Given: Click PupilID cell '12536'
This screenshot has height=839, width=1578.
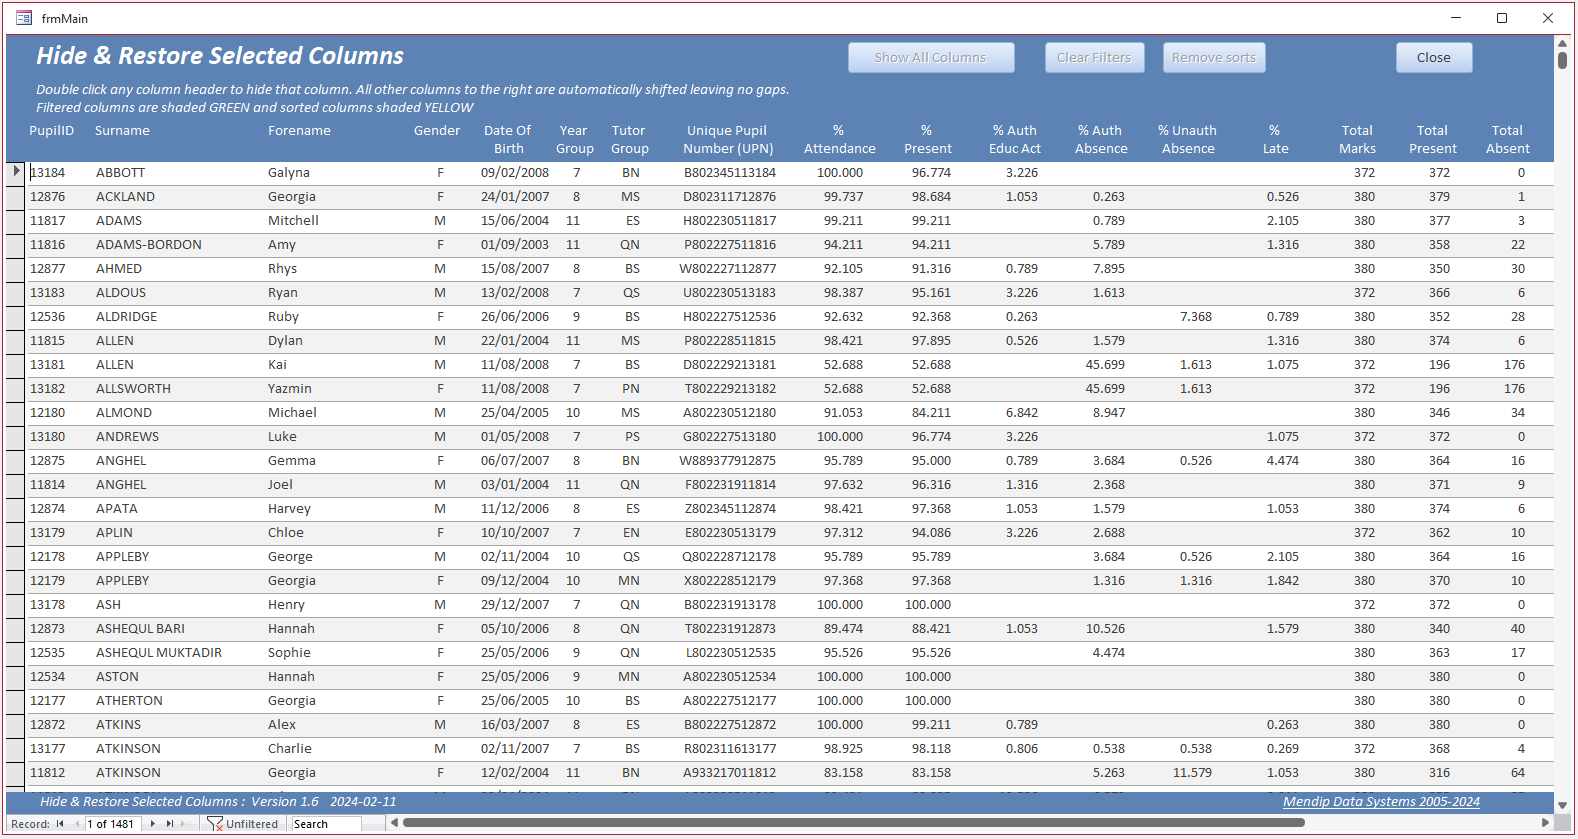Looking at the screenshot, I should tap(47, 317).
